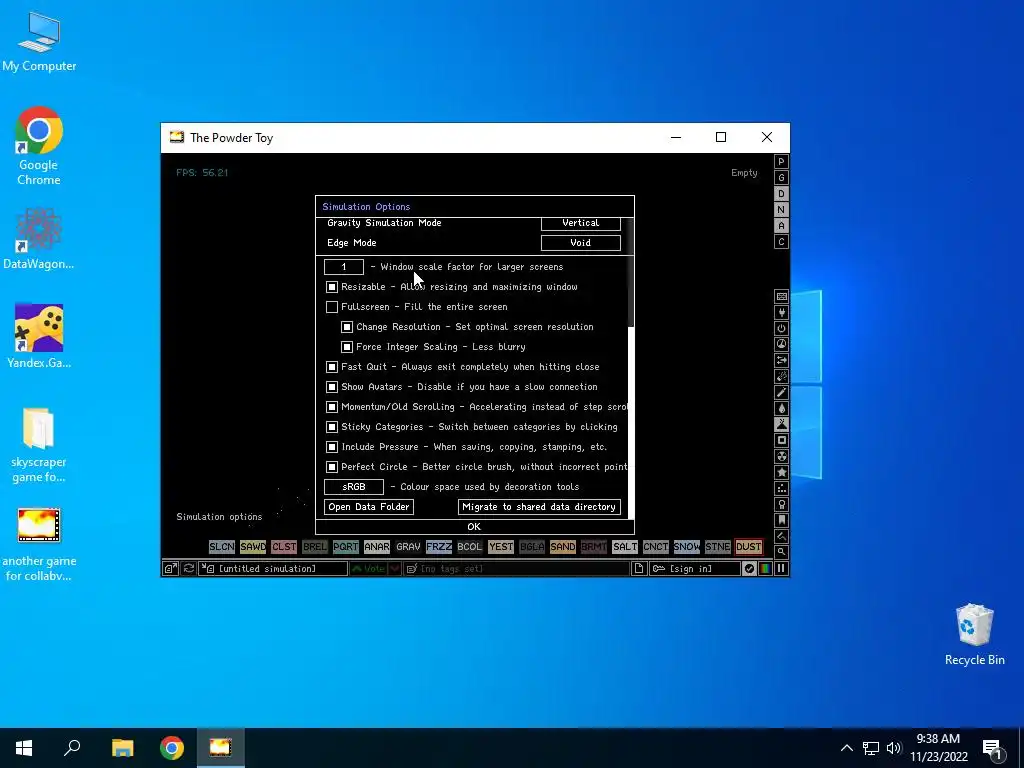The image size is (1024, 768).
Task: Open renderer options rainbow icon
Action: 765,569
